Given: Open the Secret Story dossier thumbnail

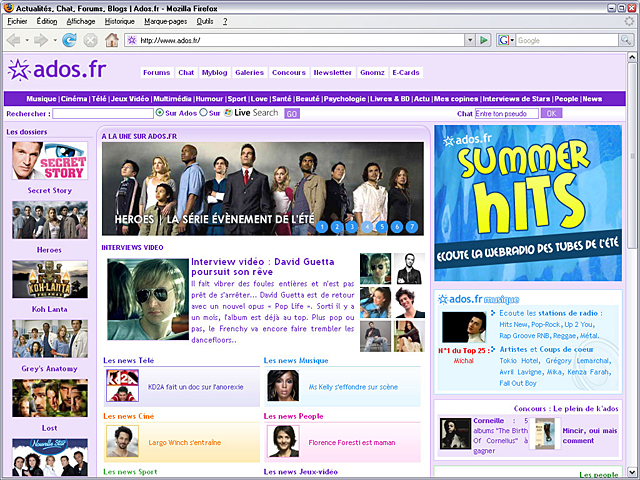Looking at the screenshot, I should click(x=50, y=161).
